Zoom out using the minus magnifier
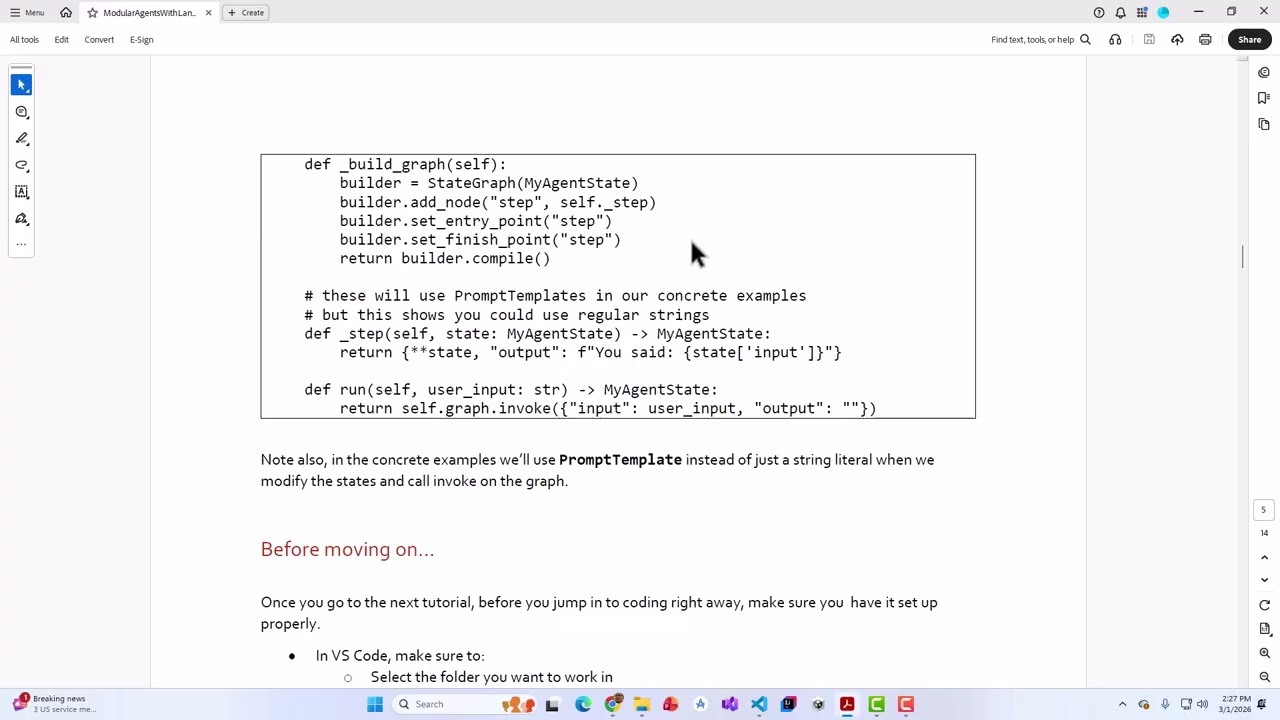The width and height of the screenshot is (1280, 720). (x=1264, y=677)
